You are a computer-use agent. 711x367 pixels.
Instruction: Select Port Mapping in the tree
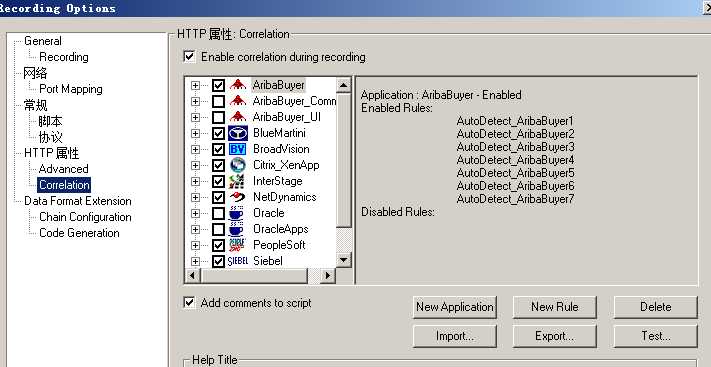71,89
